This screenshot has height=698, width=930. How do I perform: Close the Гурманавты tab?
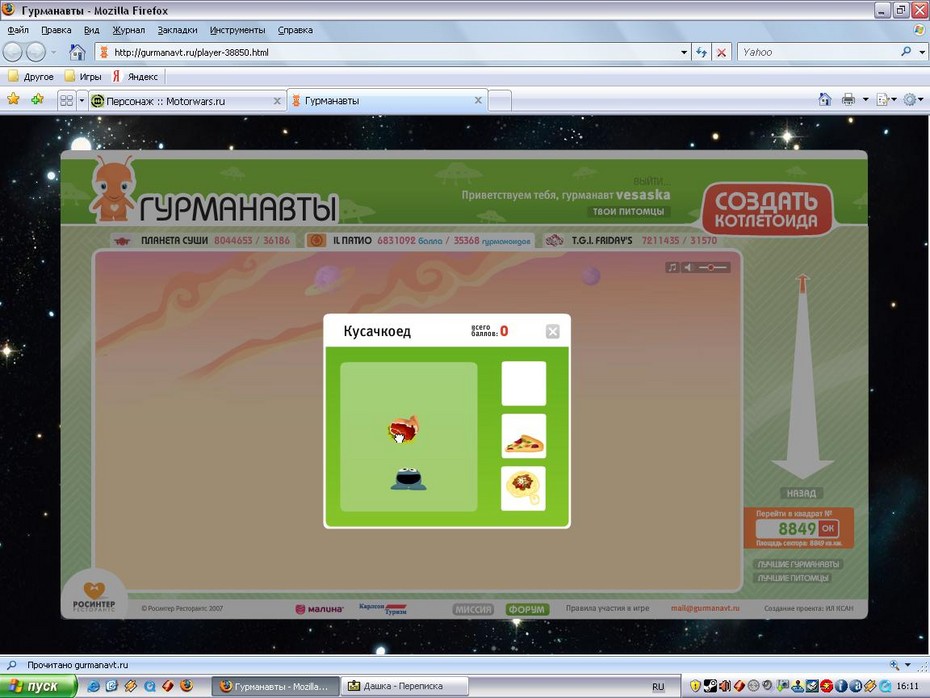pyautogui.click(x=478, y=101)
